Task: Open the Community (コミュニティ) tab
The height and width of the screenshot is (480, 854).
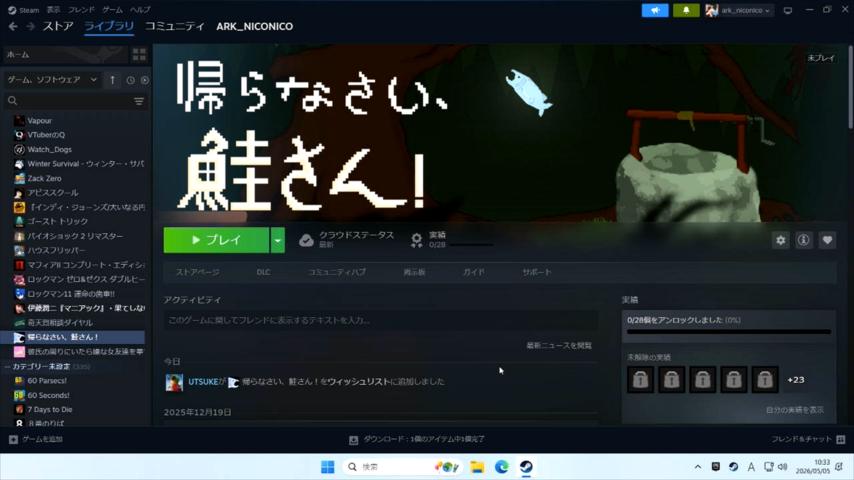Action: coord(174,26)
